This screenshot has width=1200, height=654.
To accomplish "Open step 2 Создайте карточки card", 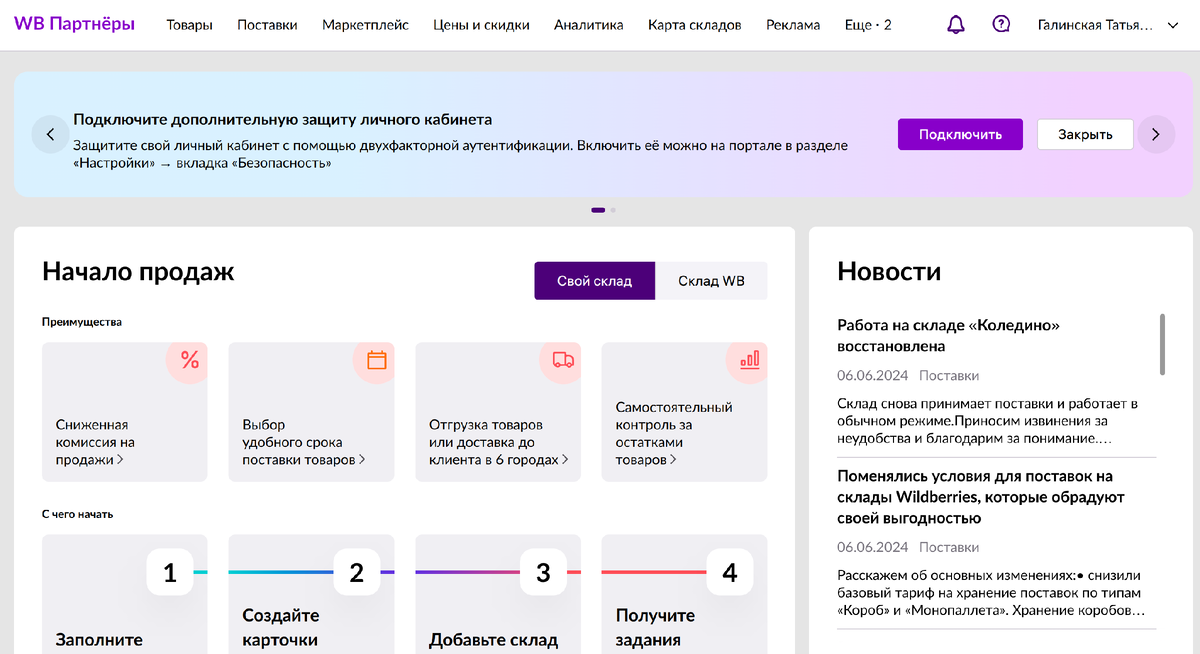I will pos(312,594).
